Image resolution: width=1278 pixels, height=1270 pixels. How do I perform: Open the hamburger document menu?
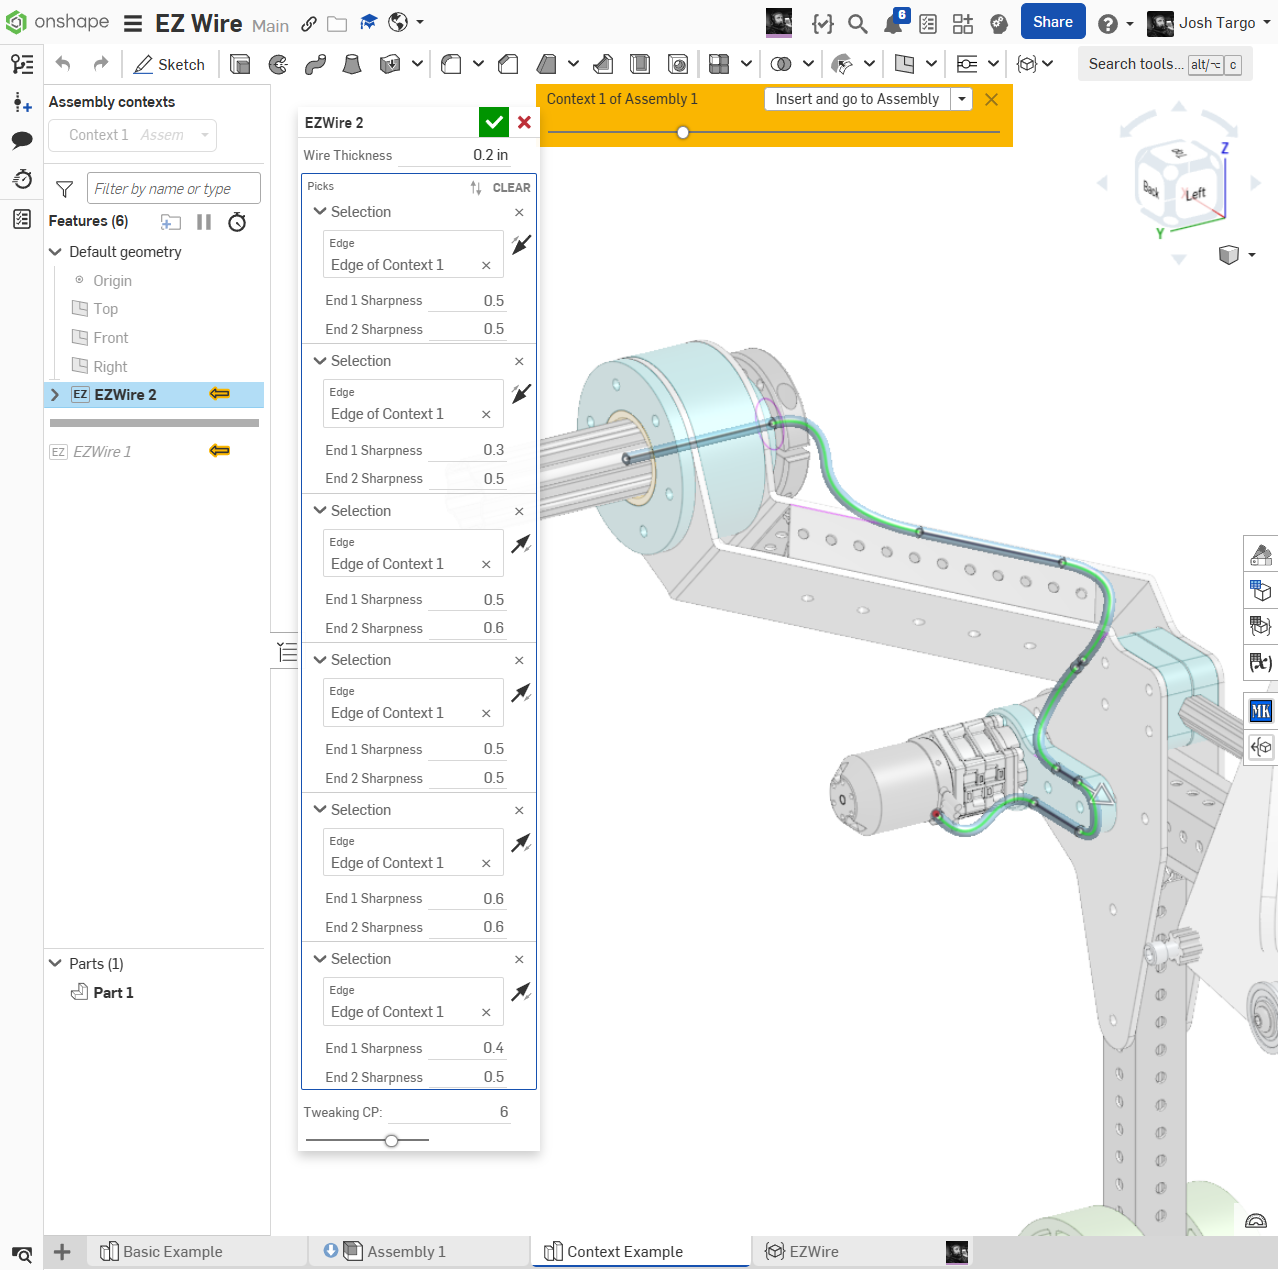click(133, 23)
